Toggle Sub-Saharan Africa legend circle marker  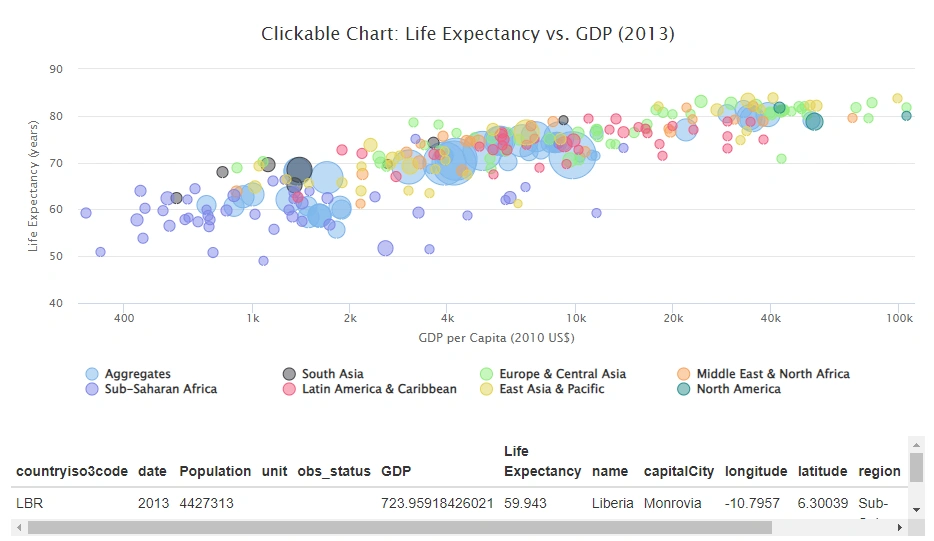click(x=92, y=389)
